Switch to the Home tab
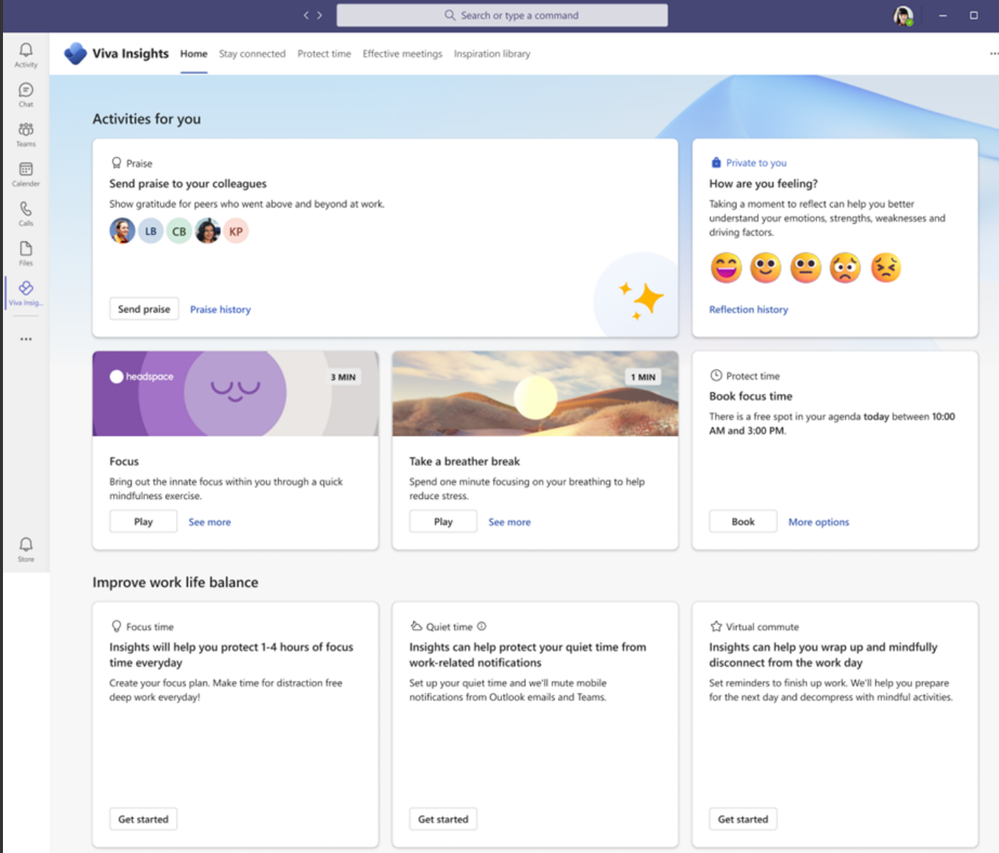 pos(194,54)
